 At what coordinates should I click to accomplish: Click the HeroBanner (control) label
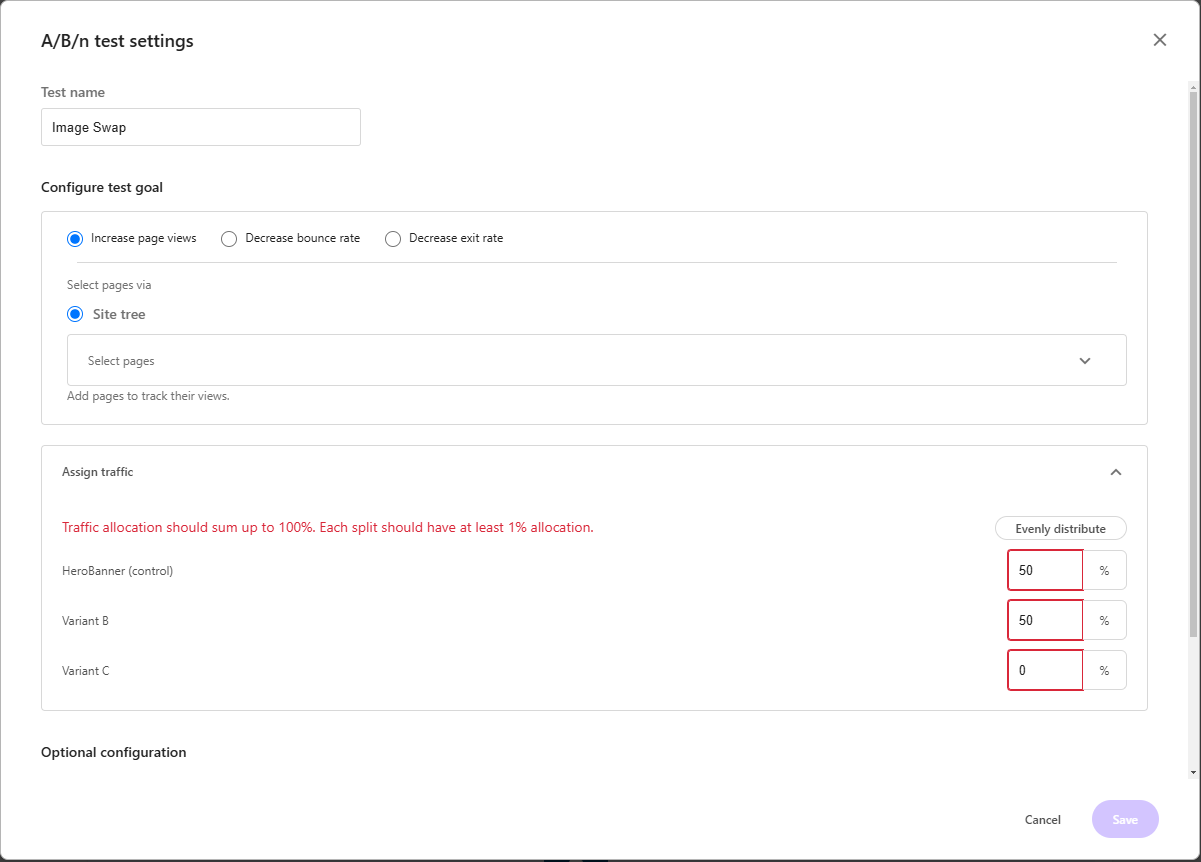point(118,571)
